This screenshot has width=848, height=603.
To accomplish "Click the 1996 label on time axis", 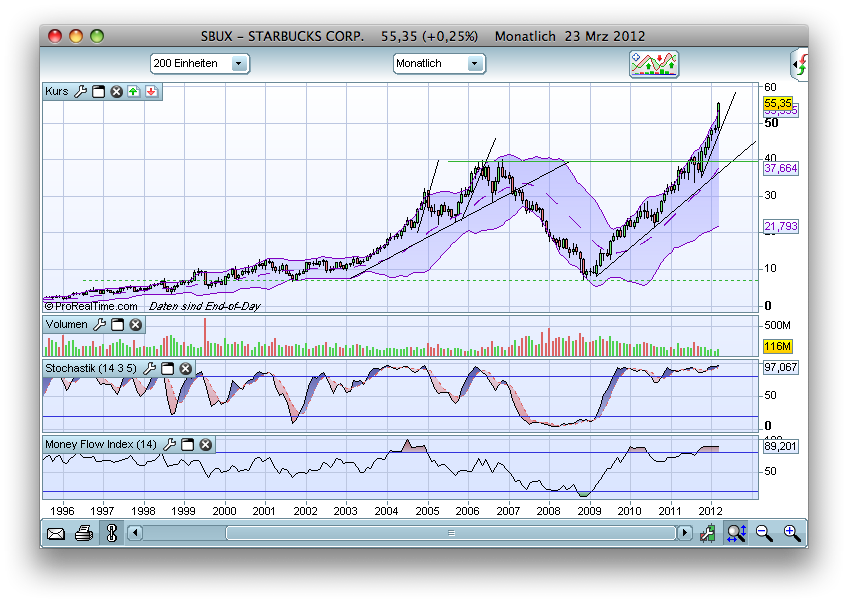I will 62,511.
